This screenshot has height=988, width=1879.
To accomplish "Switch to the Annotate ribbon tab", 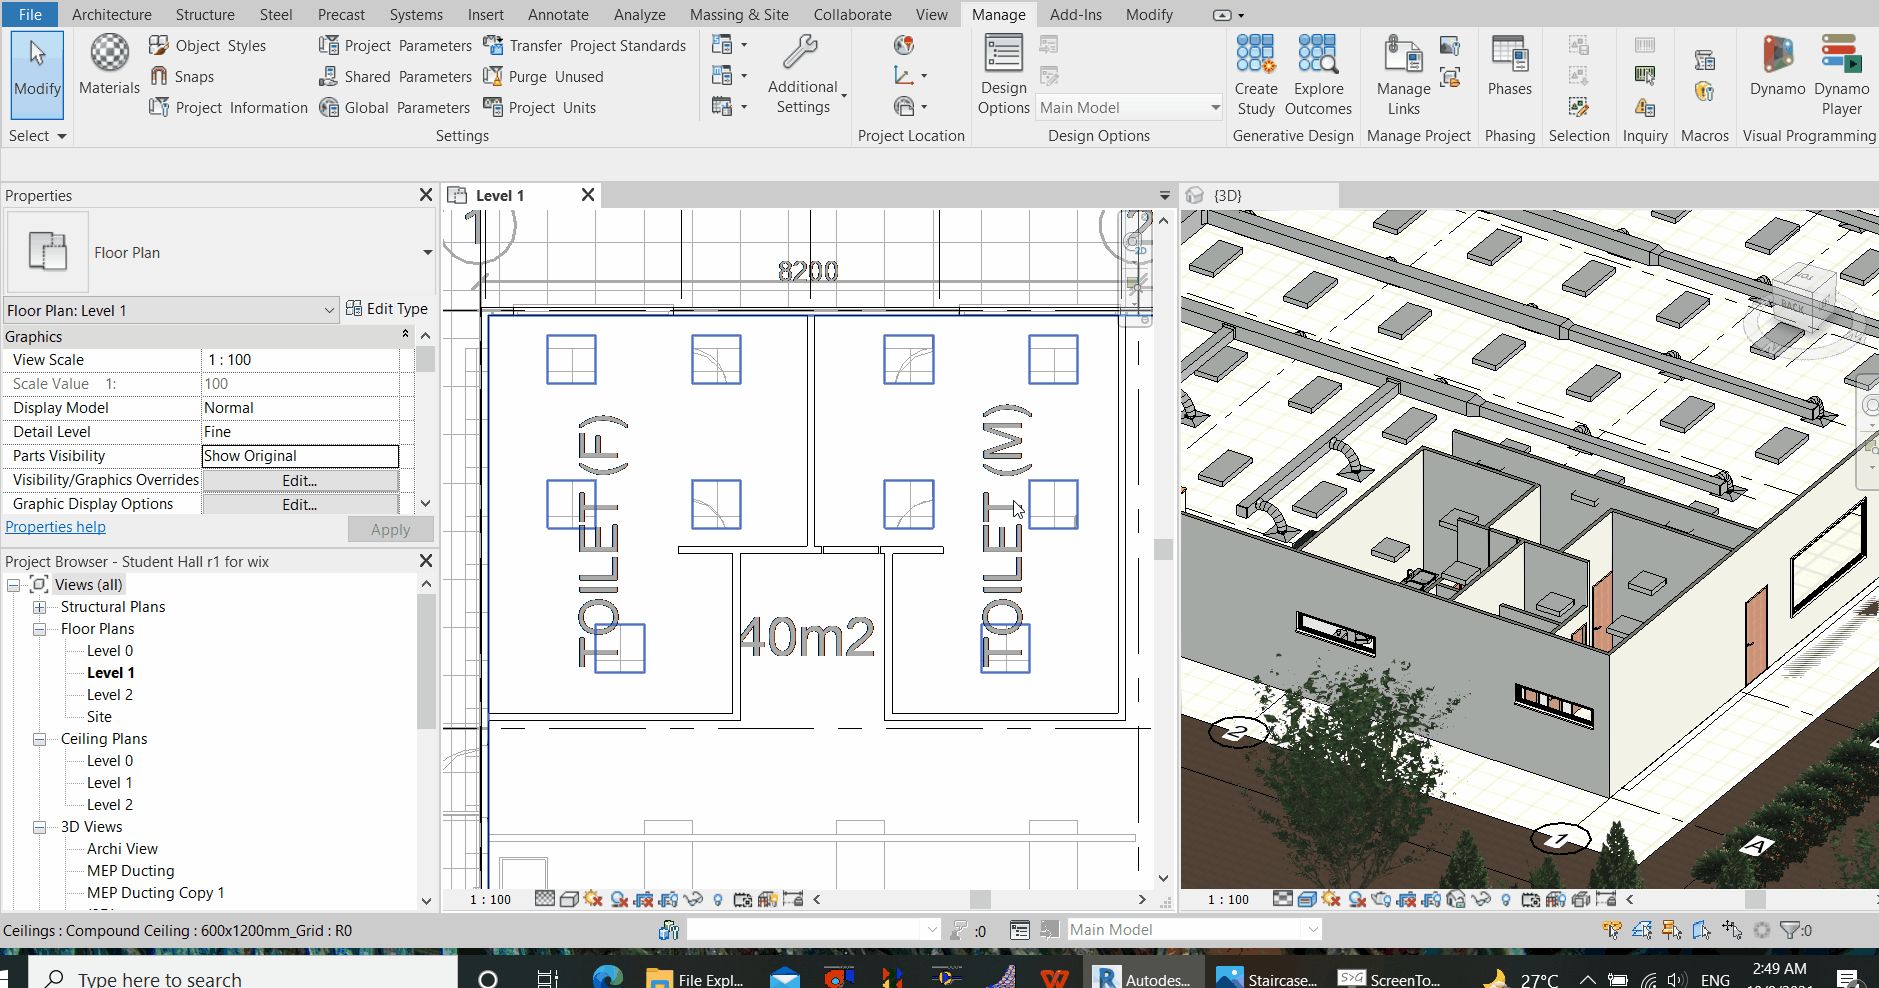I will tap(558, 14).
